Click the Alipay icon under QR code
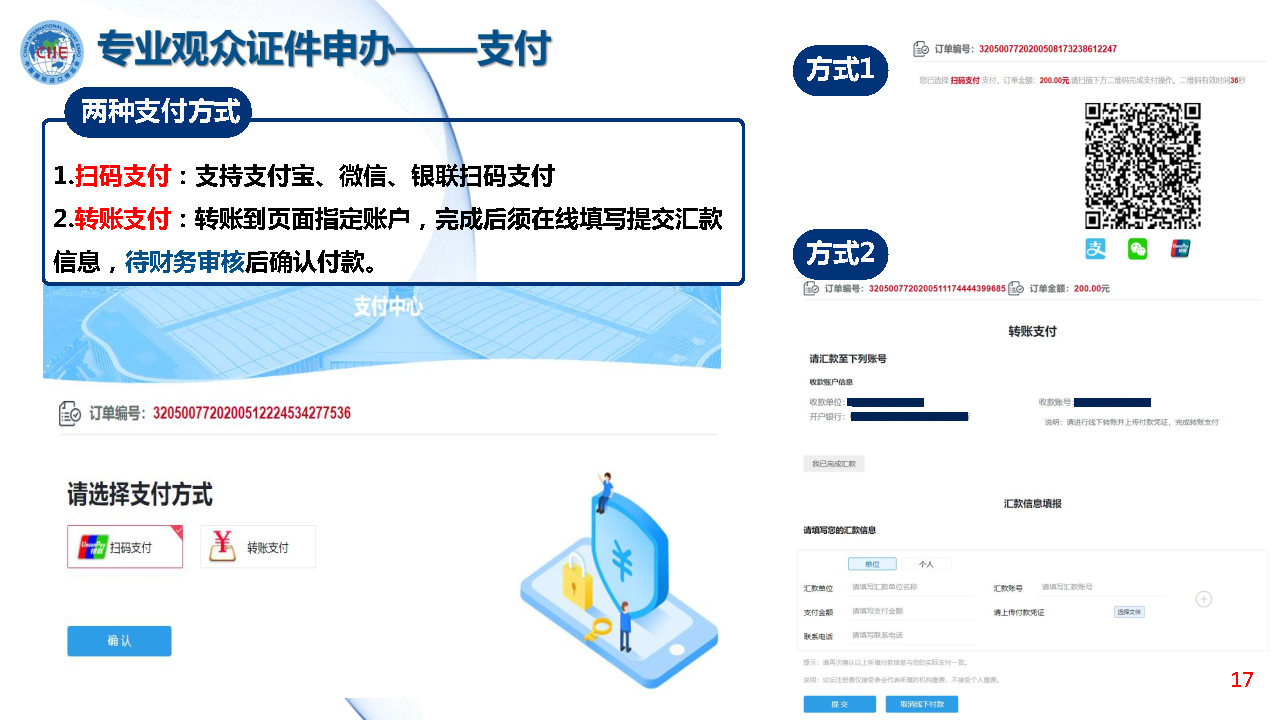 click(1097, 249)
